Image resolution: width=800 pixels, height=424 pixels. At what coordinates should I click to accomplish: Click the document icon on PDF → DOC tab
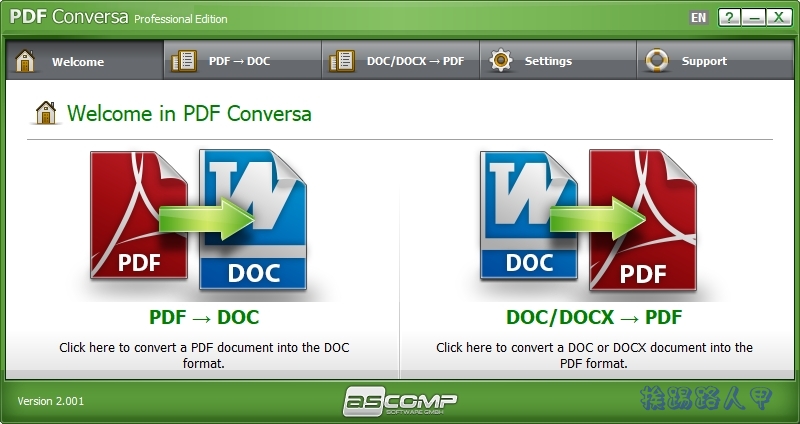coord(183,61)
